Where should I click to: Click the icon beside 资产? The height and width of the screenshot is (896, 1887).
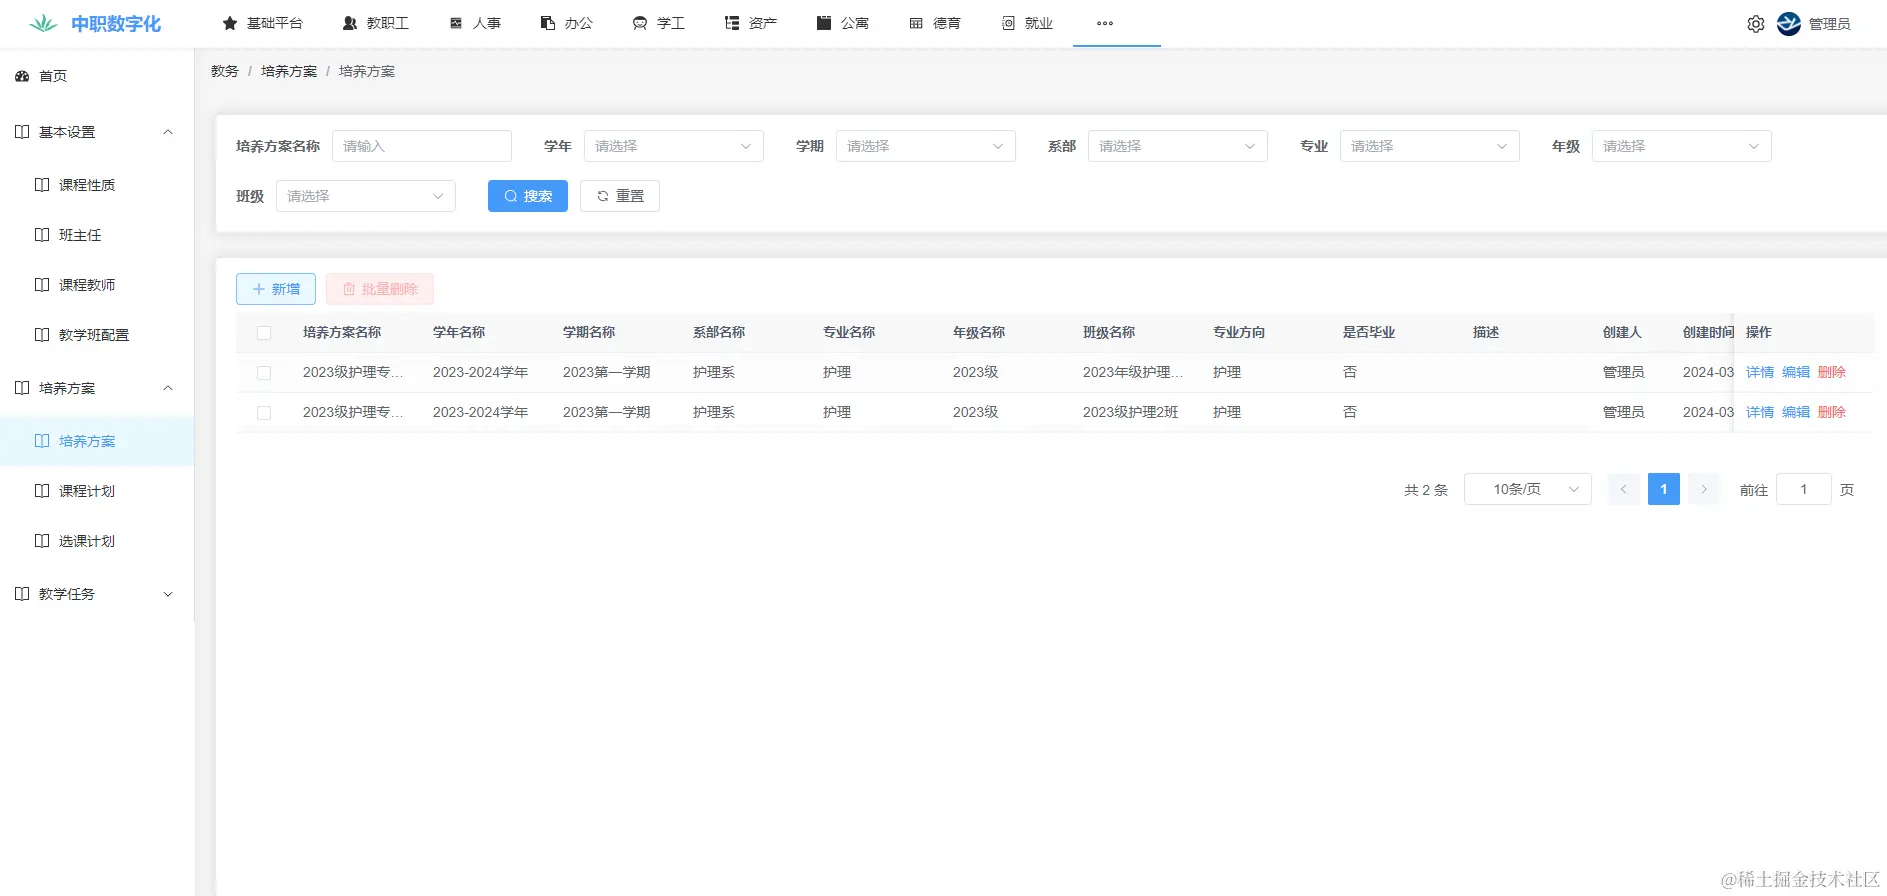732,23
